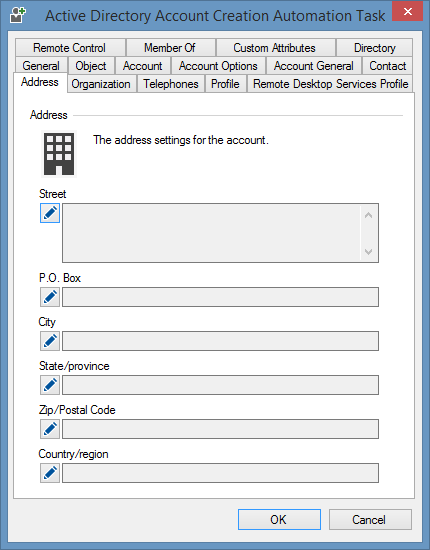Switch to the Organization tab
Image resolution: width=430 pixels, height=550 pixels.
click(101, 84)
